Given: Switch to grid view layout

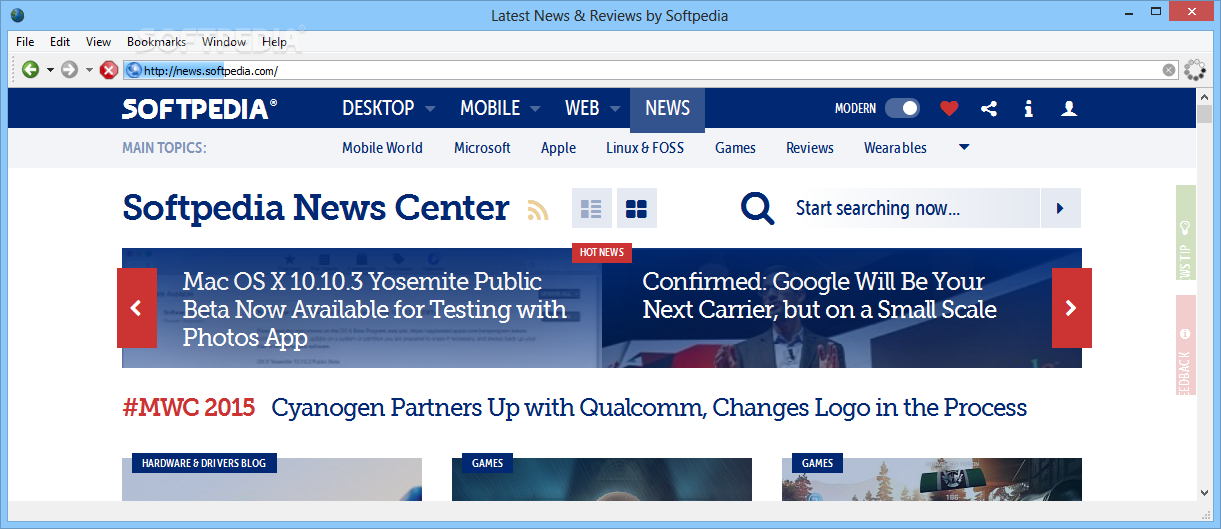Looking at the screenshot, I should [636, 208].
